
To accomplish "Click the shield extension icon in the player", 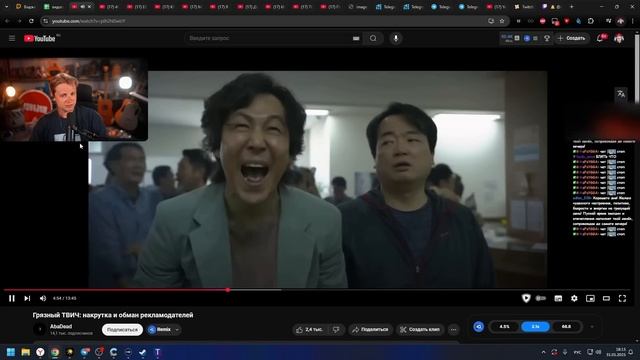I will [x=526, y=298].
